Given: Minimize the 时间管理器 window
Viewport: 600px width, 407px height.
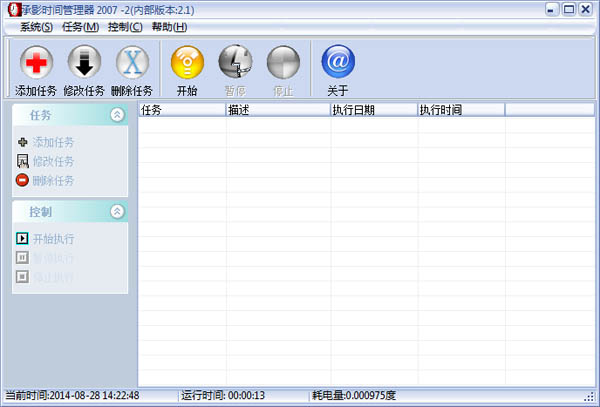Looking at the screenshot, I should click(552, 10).
